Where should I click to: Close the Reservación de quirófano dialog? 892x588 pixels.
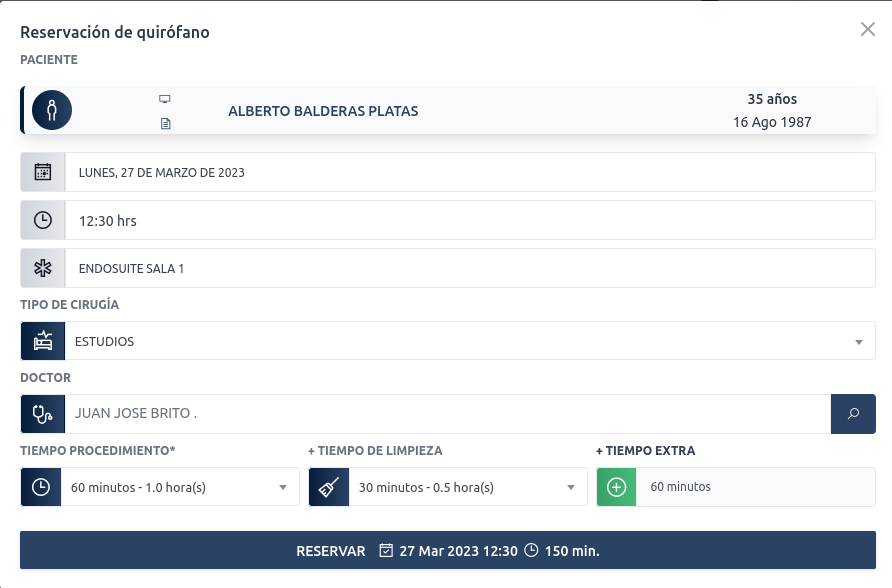click(868, 29)
